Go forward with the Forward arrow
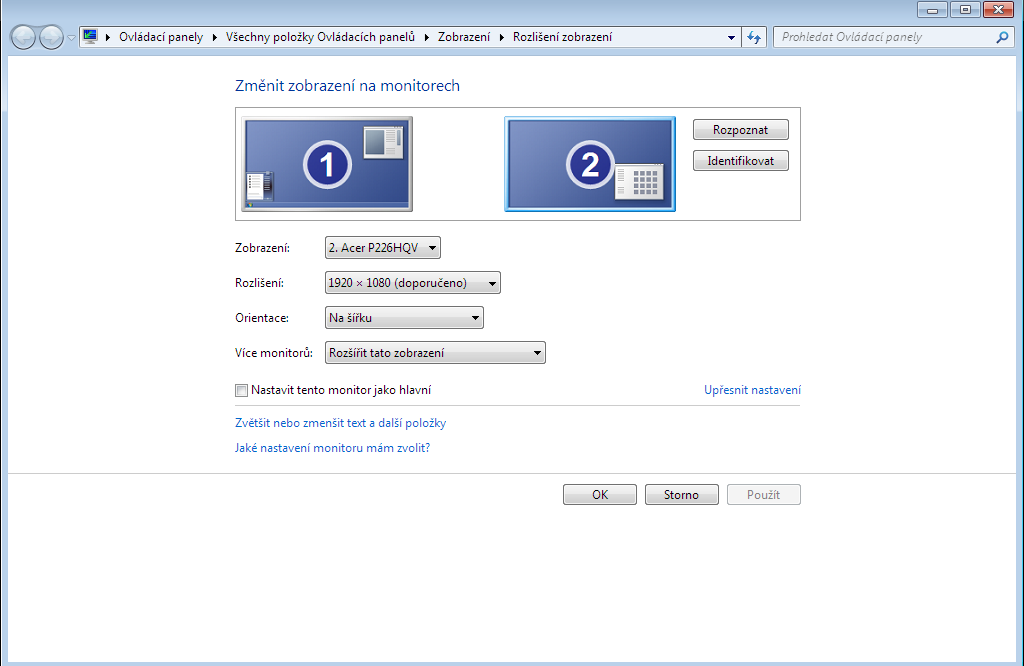 (52, 37)
